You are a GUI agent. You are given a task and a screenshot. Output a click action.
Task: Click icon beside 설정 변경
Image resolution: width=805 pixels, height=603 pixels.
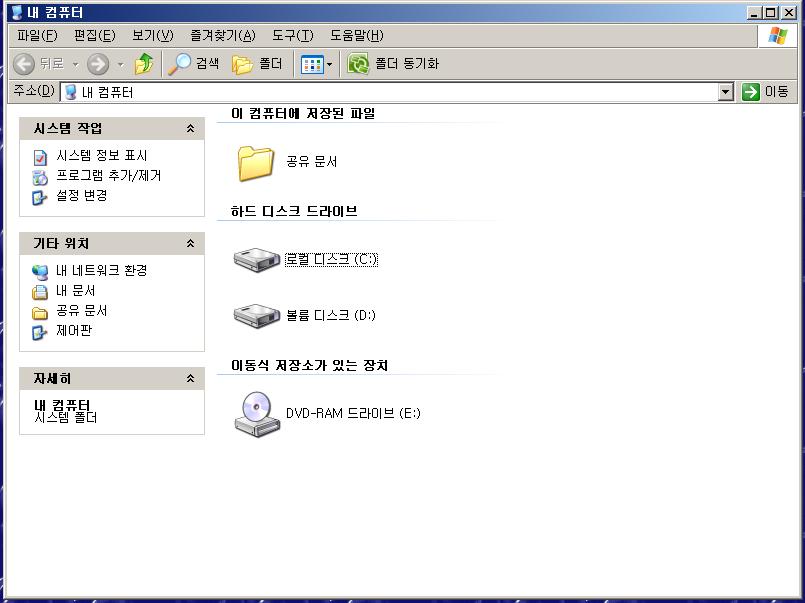40,197
